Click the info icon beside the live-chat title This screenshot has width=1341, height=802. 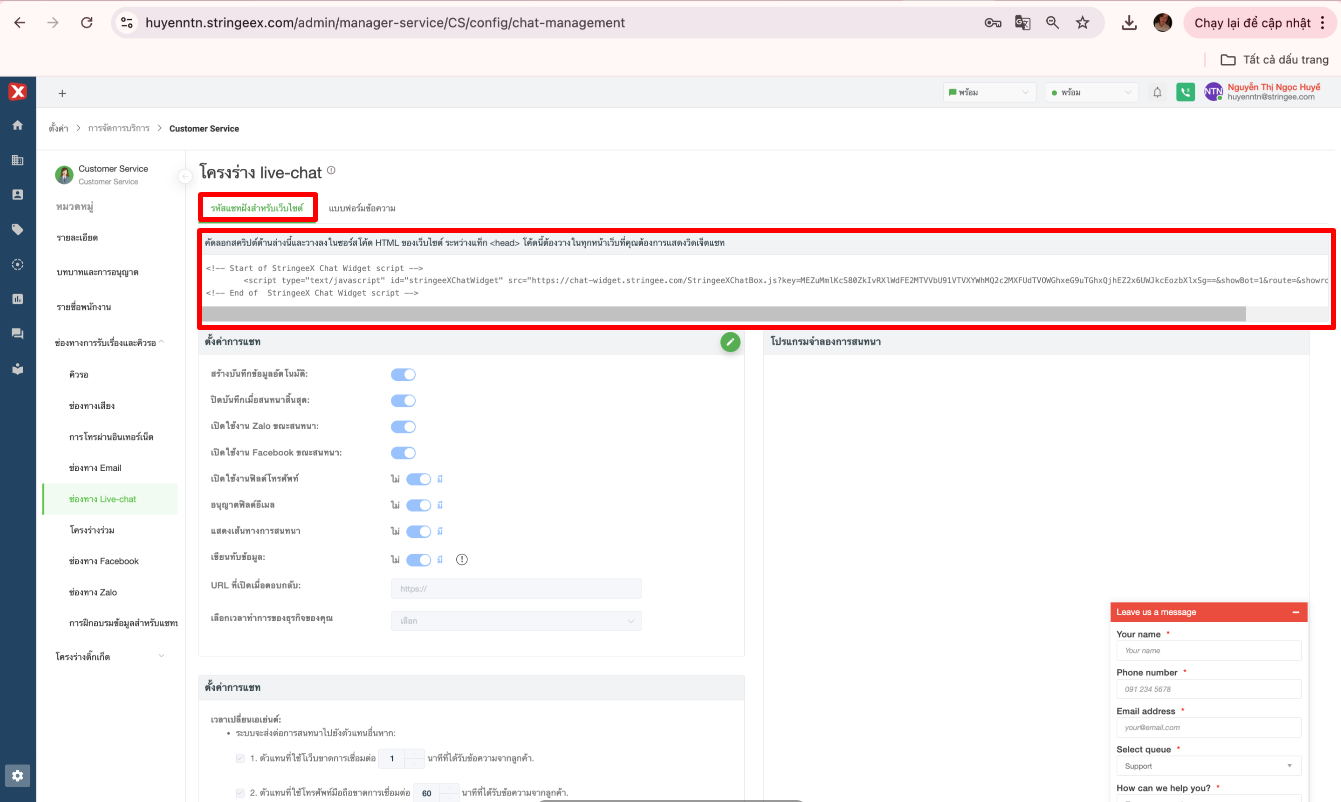pos(331,171)
